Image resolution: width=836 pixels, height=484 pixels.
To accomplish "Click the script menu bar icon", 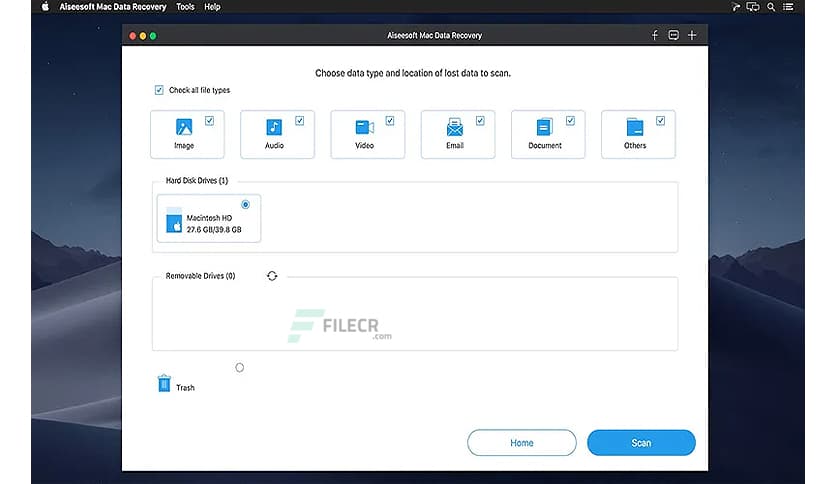I will click(x=736, y=7).
